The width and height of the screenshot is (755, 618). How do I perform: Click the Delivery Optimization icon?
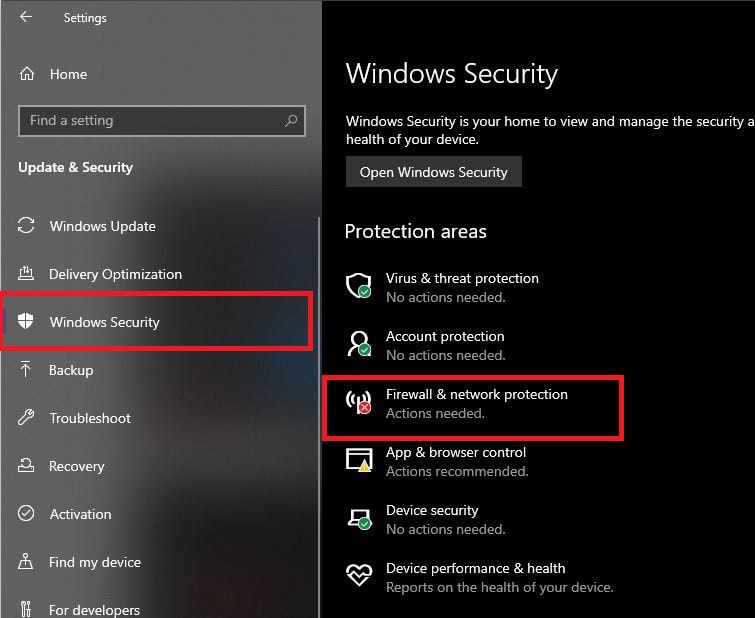tap(27, 274)
